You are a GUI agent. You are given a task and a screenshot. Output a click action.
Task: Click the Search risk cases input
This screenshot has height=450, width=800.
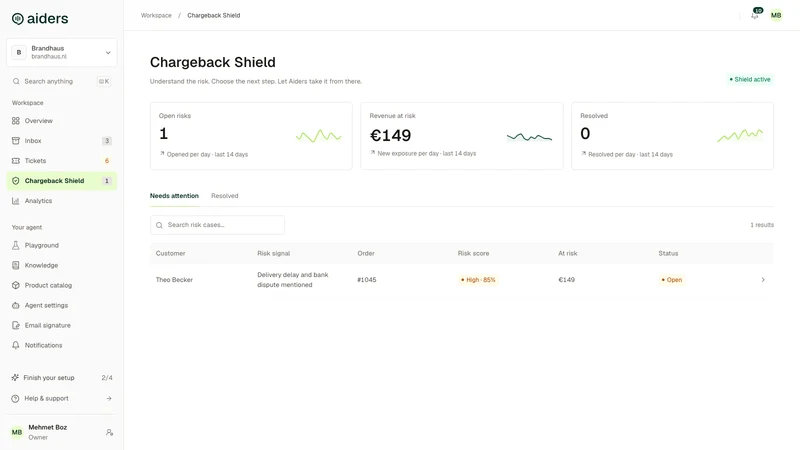click(217, 225)
